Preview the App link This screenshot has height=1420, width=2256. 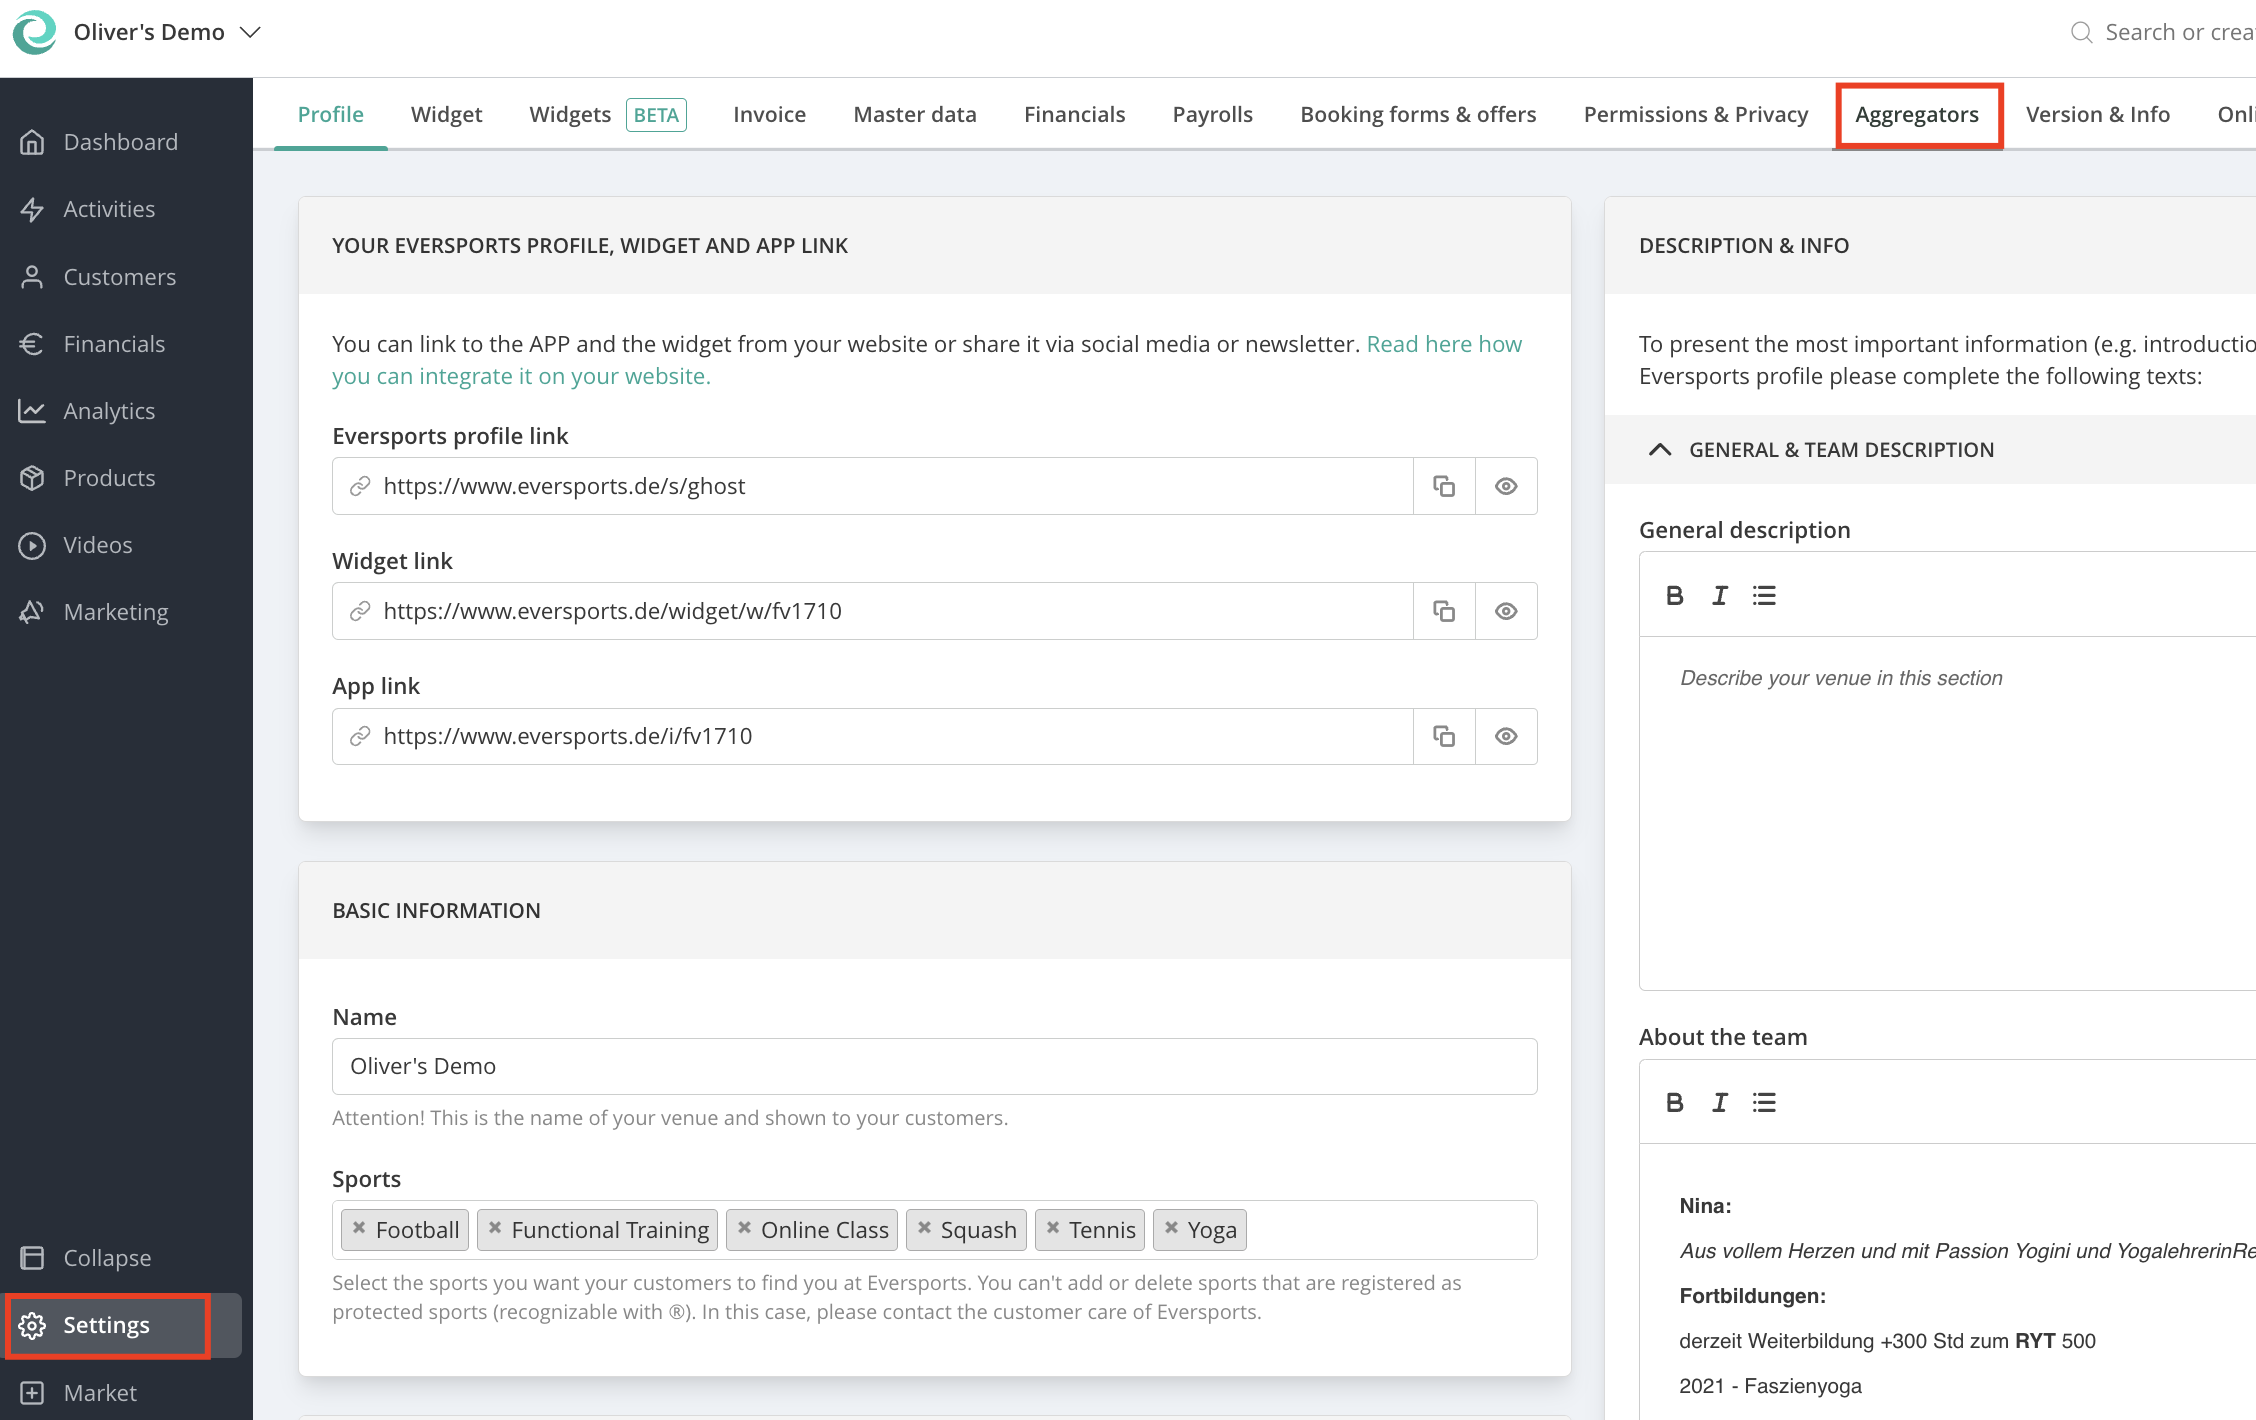tap(1506, 736)
